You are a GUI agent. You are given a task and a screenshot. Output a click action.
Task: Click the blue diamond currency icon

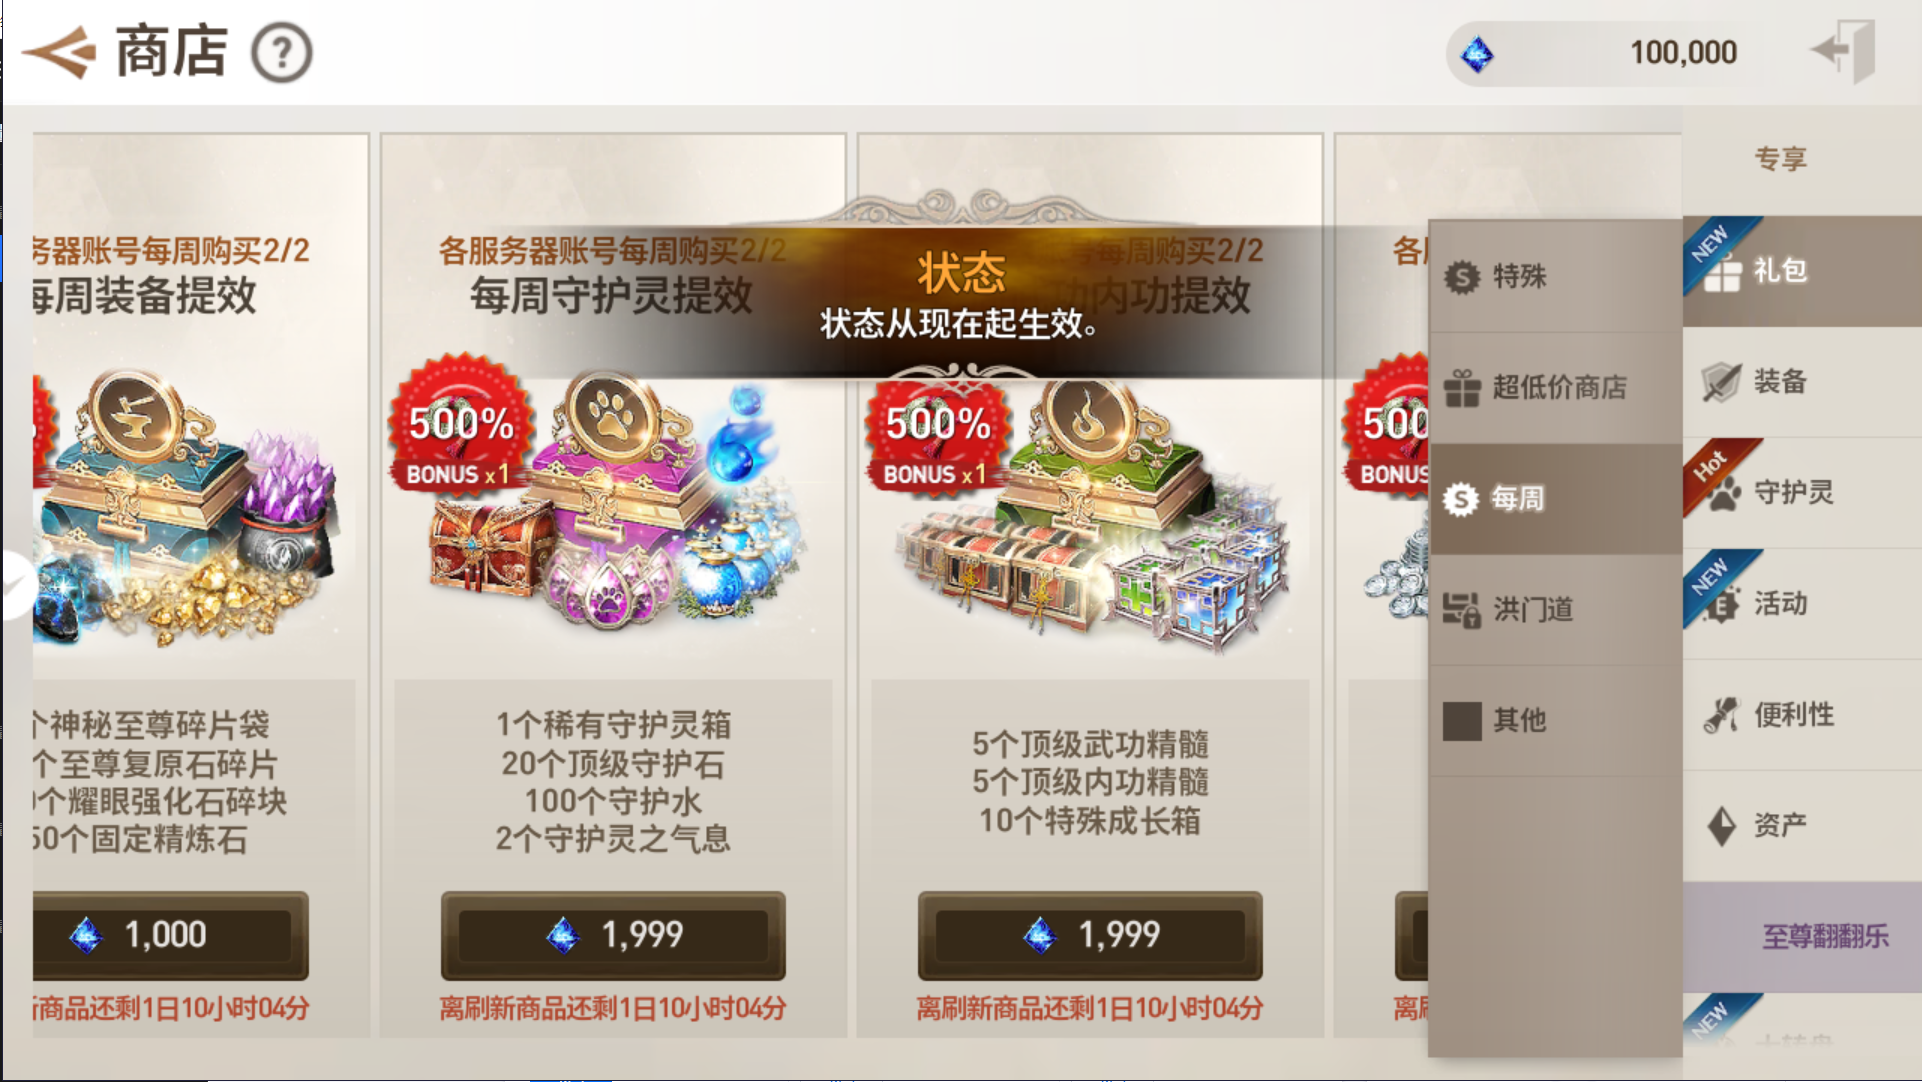(1477, 54)
